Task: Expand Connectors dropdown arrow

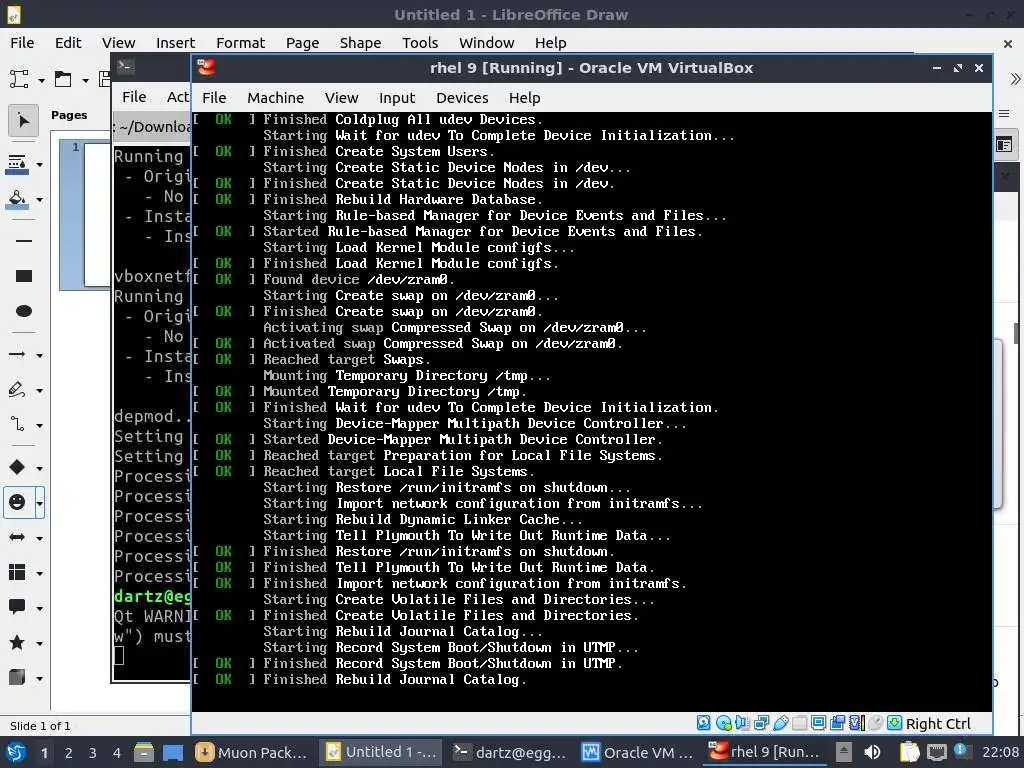Action: 40,426
